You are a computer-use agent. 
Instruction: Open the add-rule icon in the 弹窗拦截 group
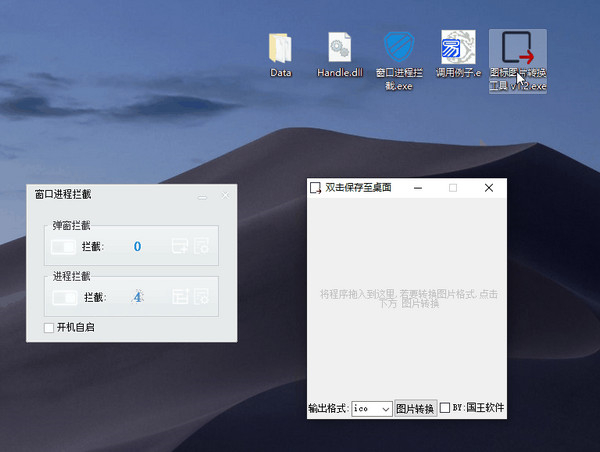179,246
